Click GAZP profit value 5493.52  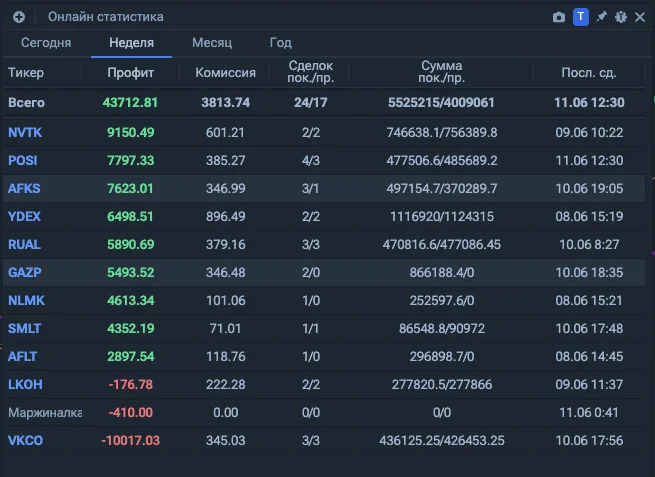click(x=130, y=273)
